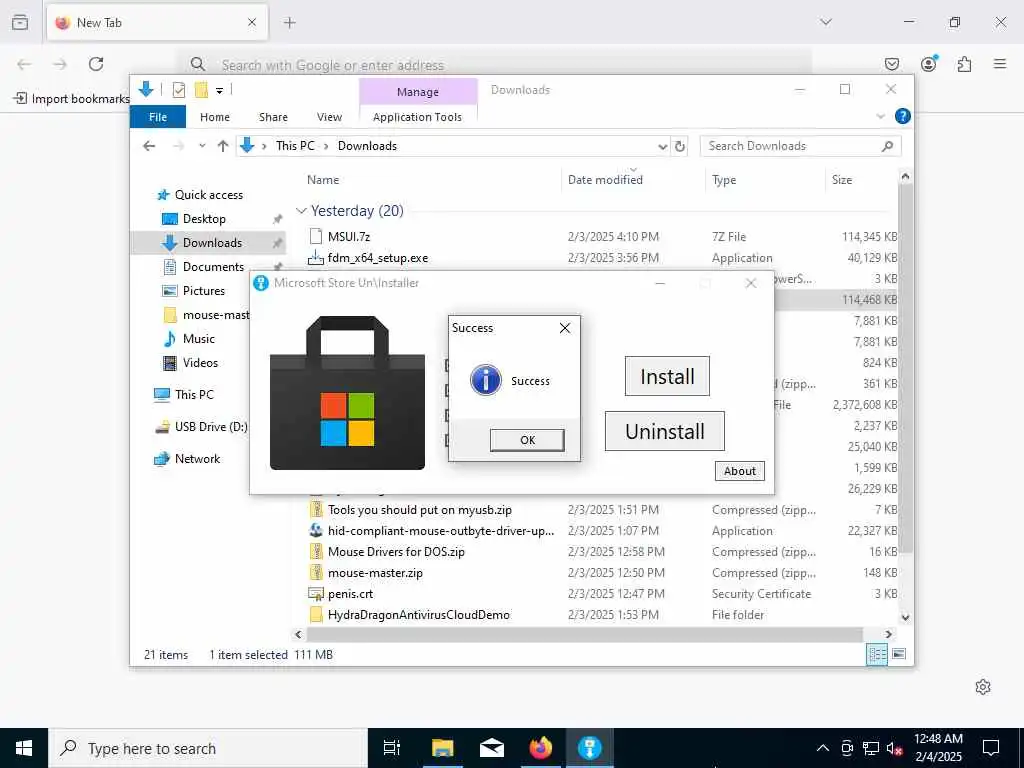Viewport: 1024px width, 768px height.
Task: Open the Firefox hamburger menu
Action: [1000, 64]
